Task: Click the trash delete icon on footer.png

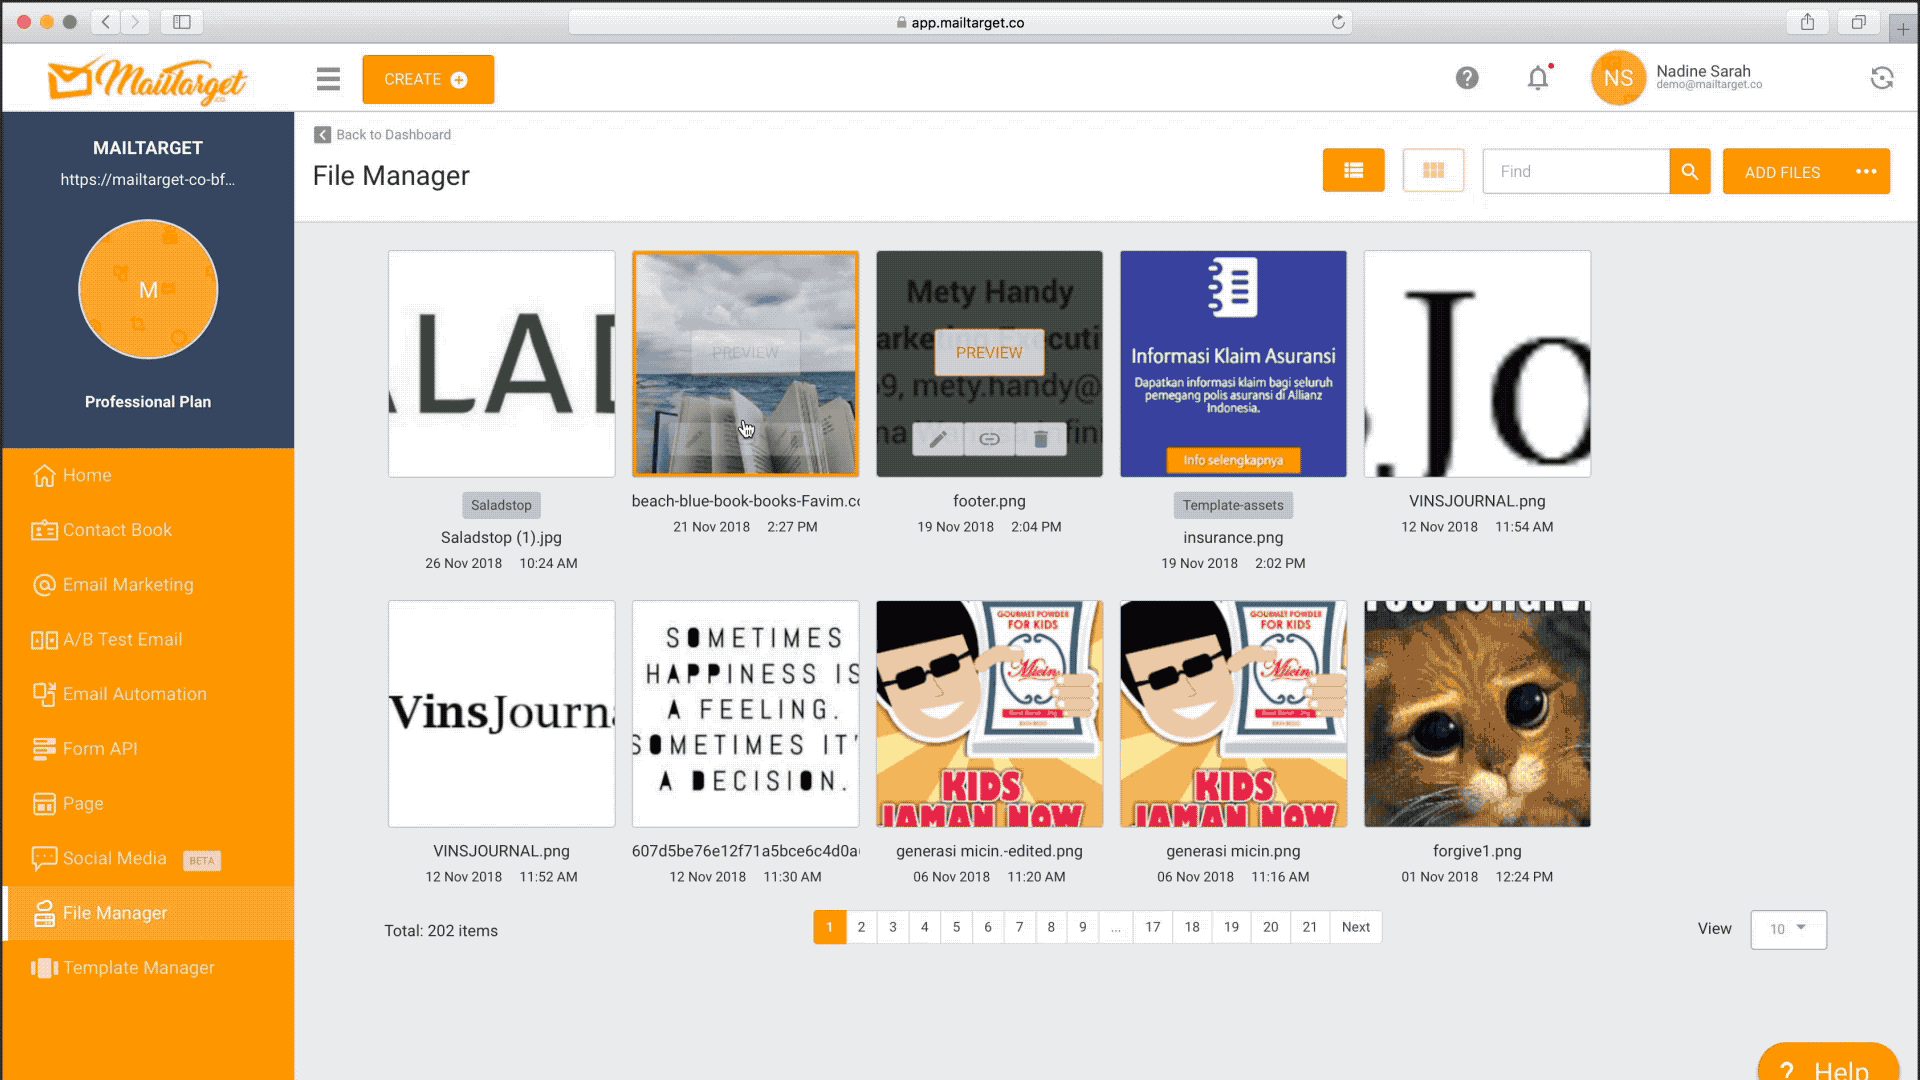Action: coord(1040,439)
